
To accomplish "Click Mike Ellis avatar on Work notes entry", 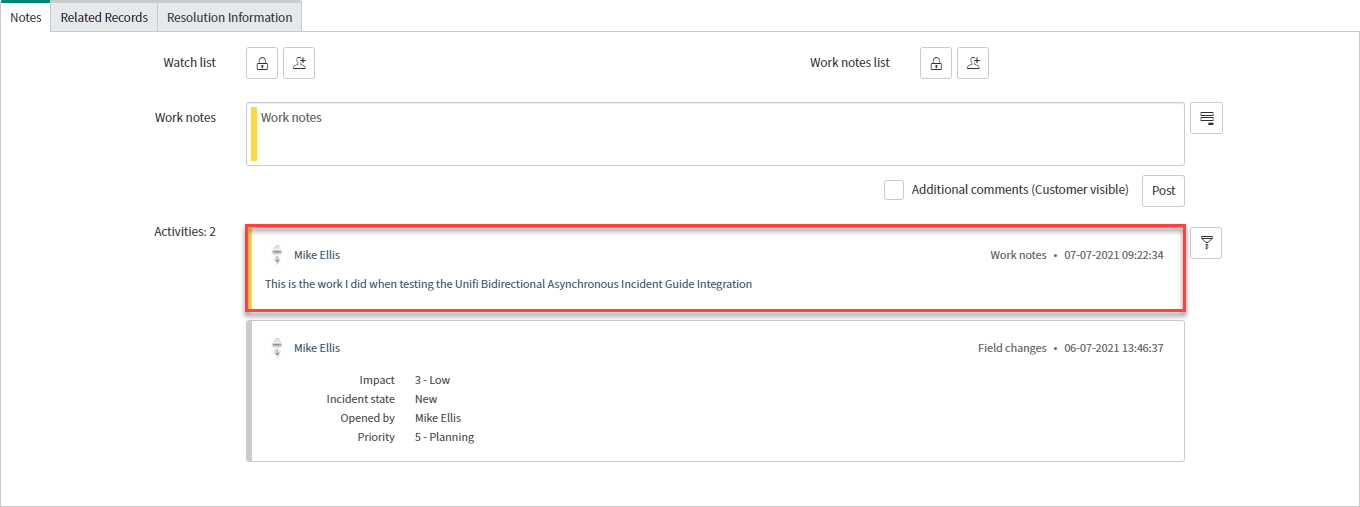I will pyautogui.click(x=277, y=255).
